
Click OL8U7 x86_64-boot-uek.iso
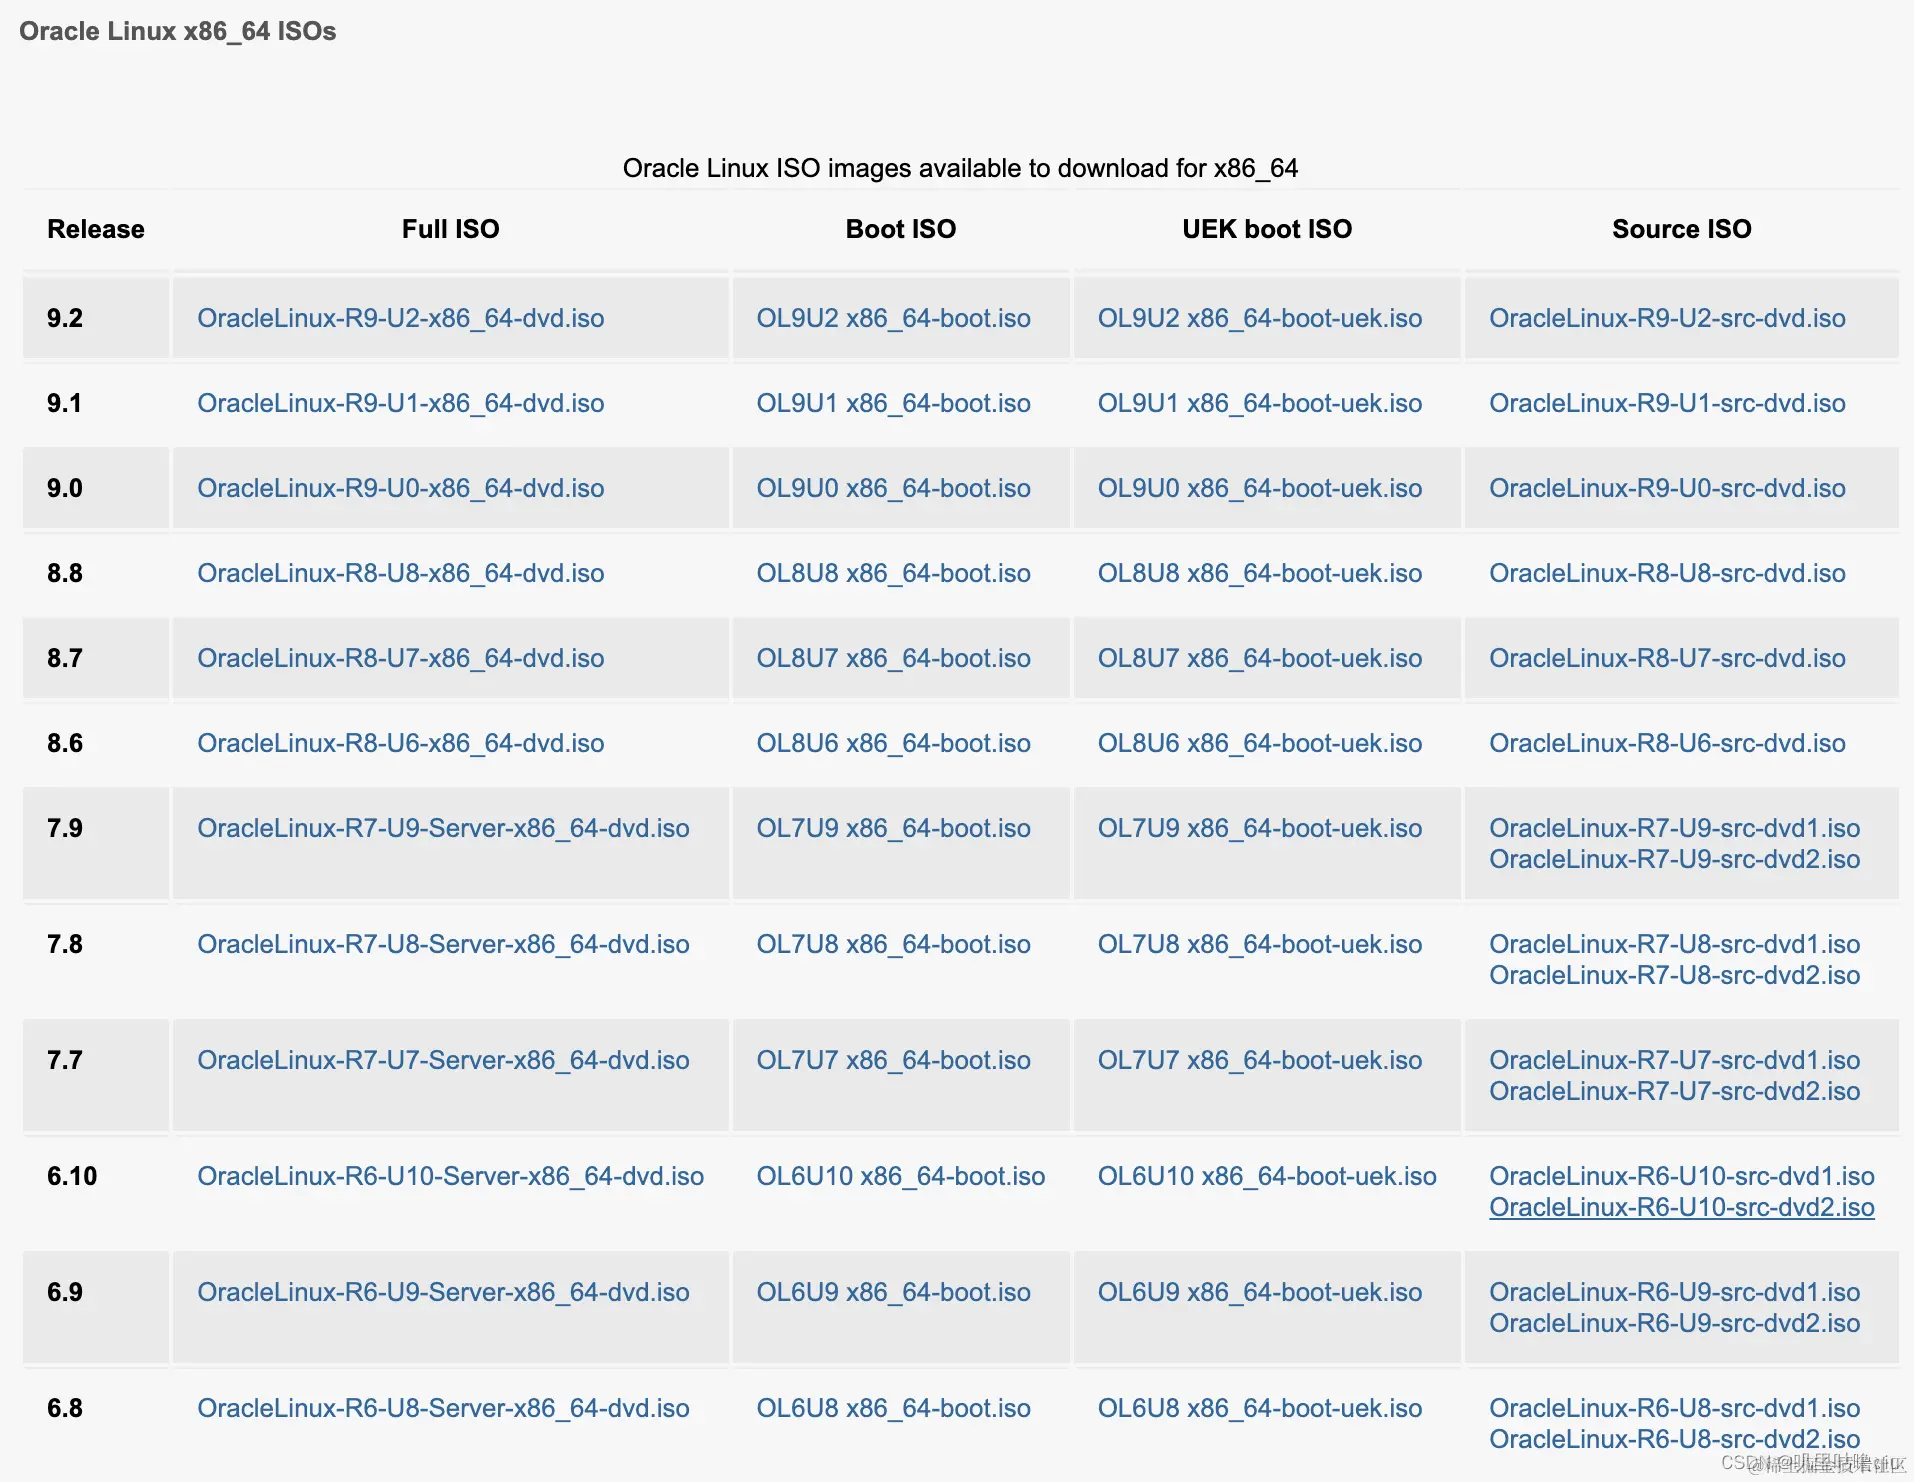[x=1259, y=658]
